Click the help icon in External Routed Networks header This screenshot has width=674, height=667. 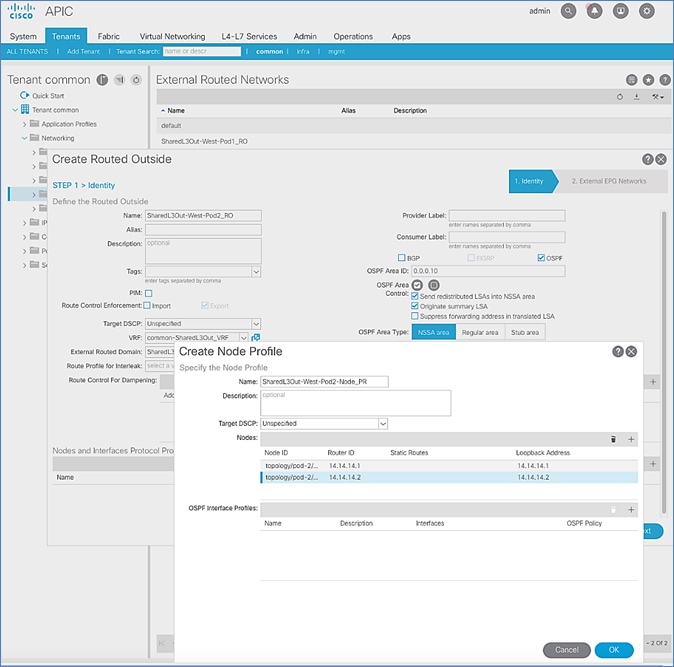665,80
